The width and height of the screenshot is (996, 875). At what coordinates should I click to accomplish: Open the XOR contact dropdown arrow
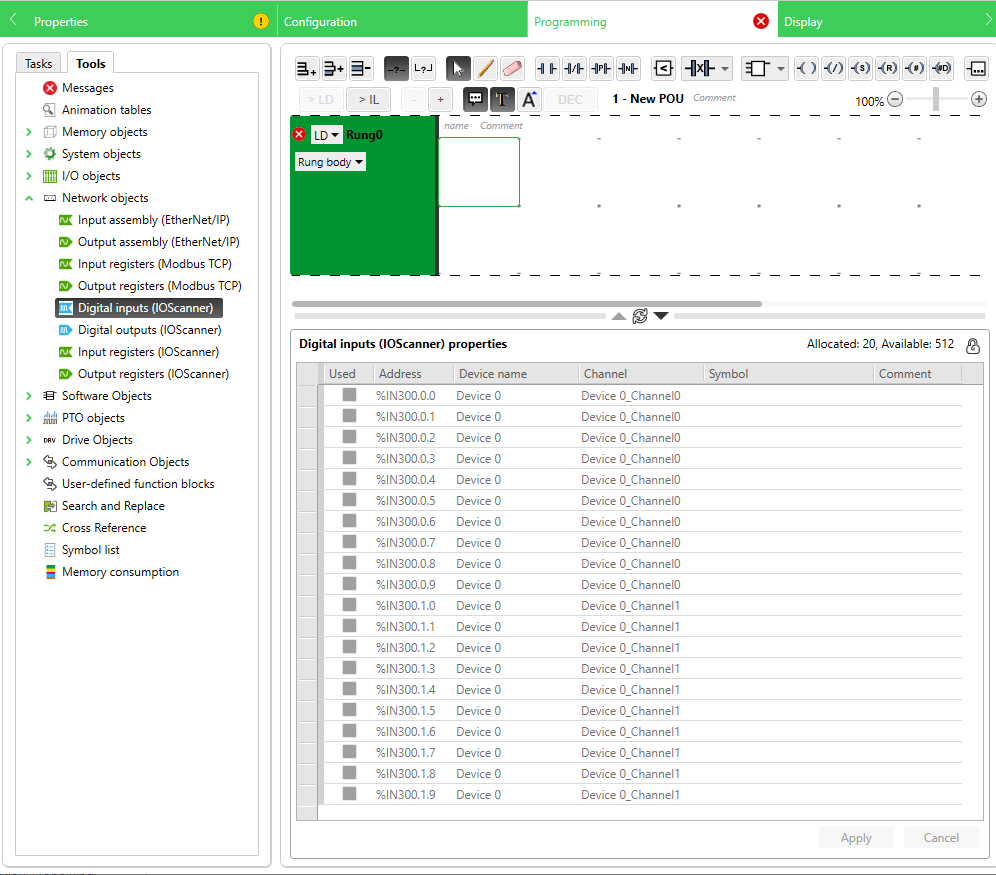coord(725,69)
